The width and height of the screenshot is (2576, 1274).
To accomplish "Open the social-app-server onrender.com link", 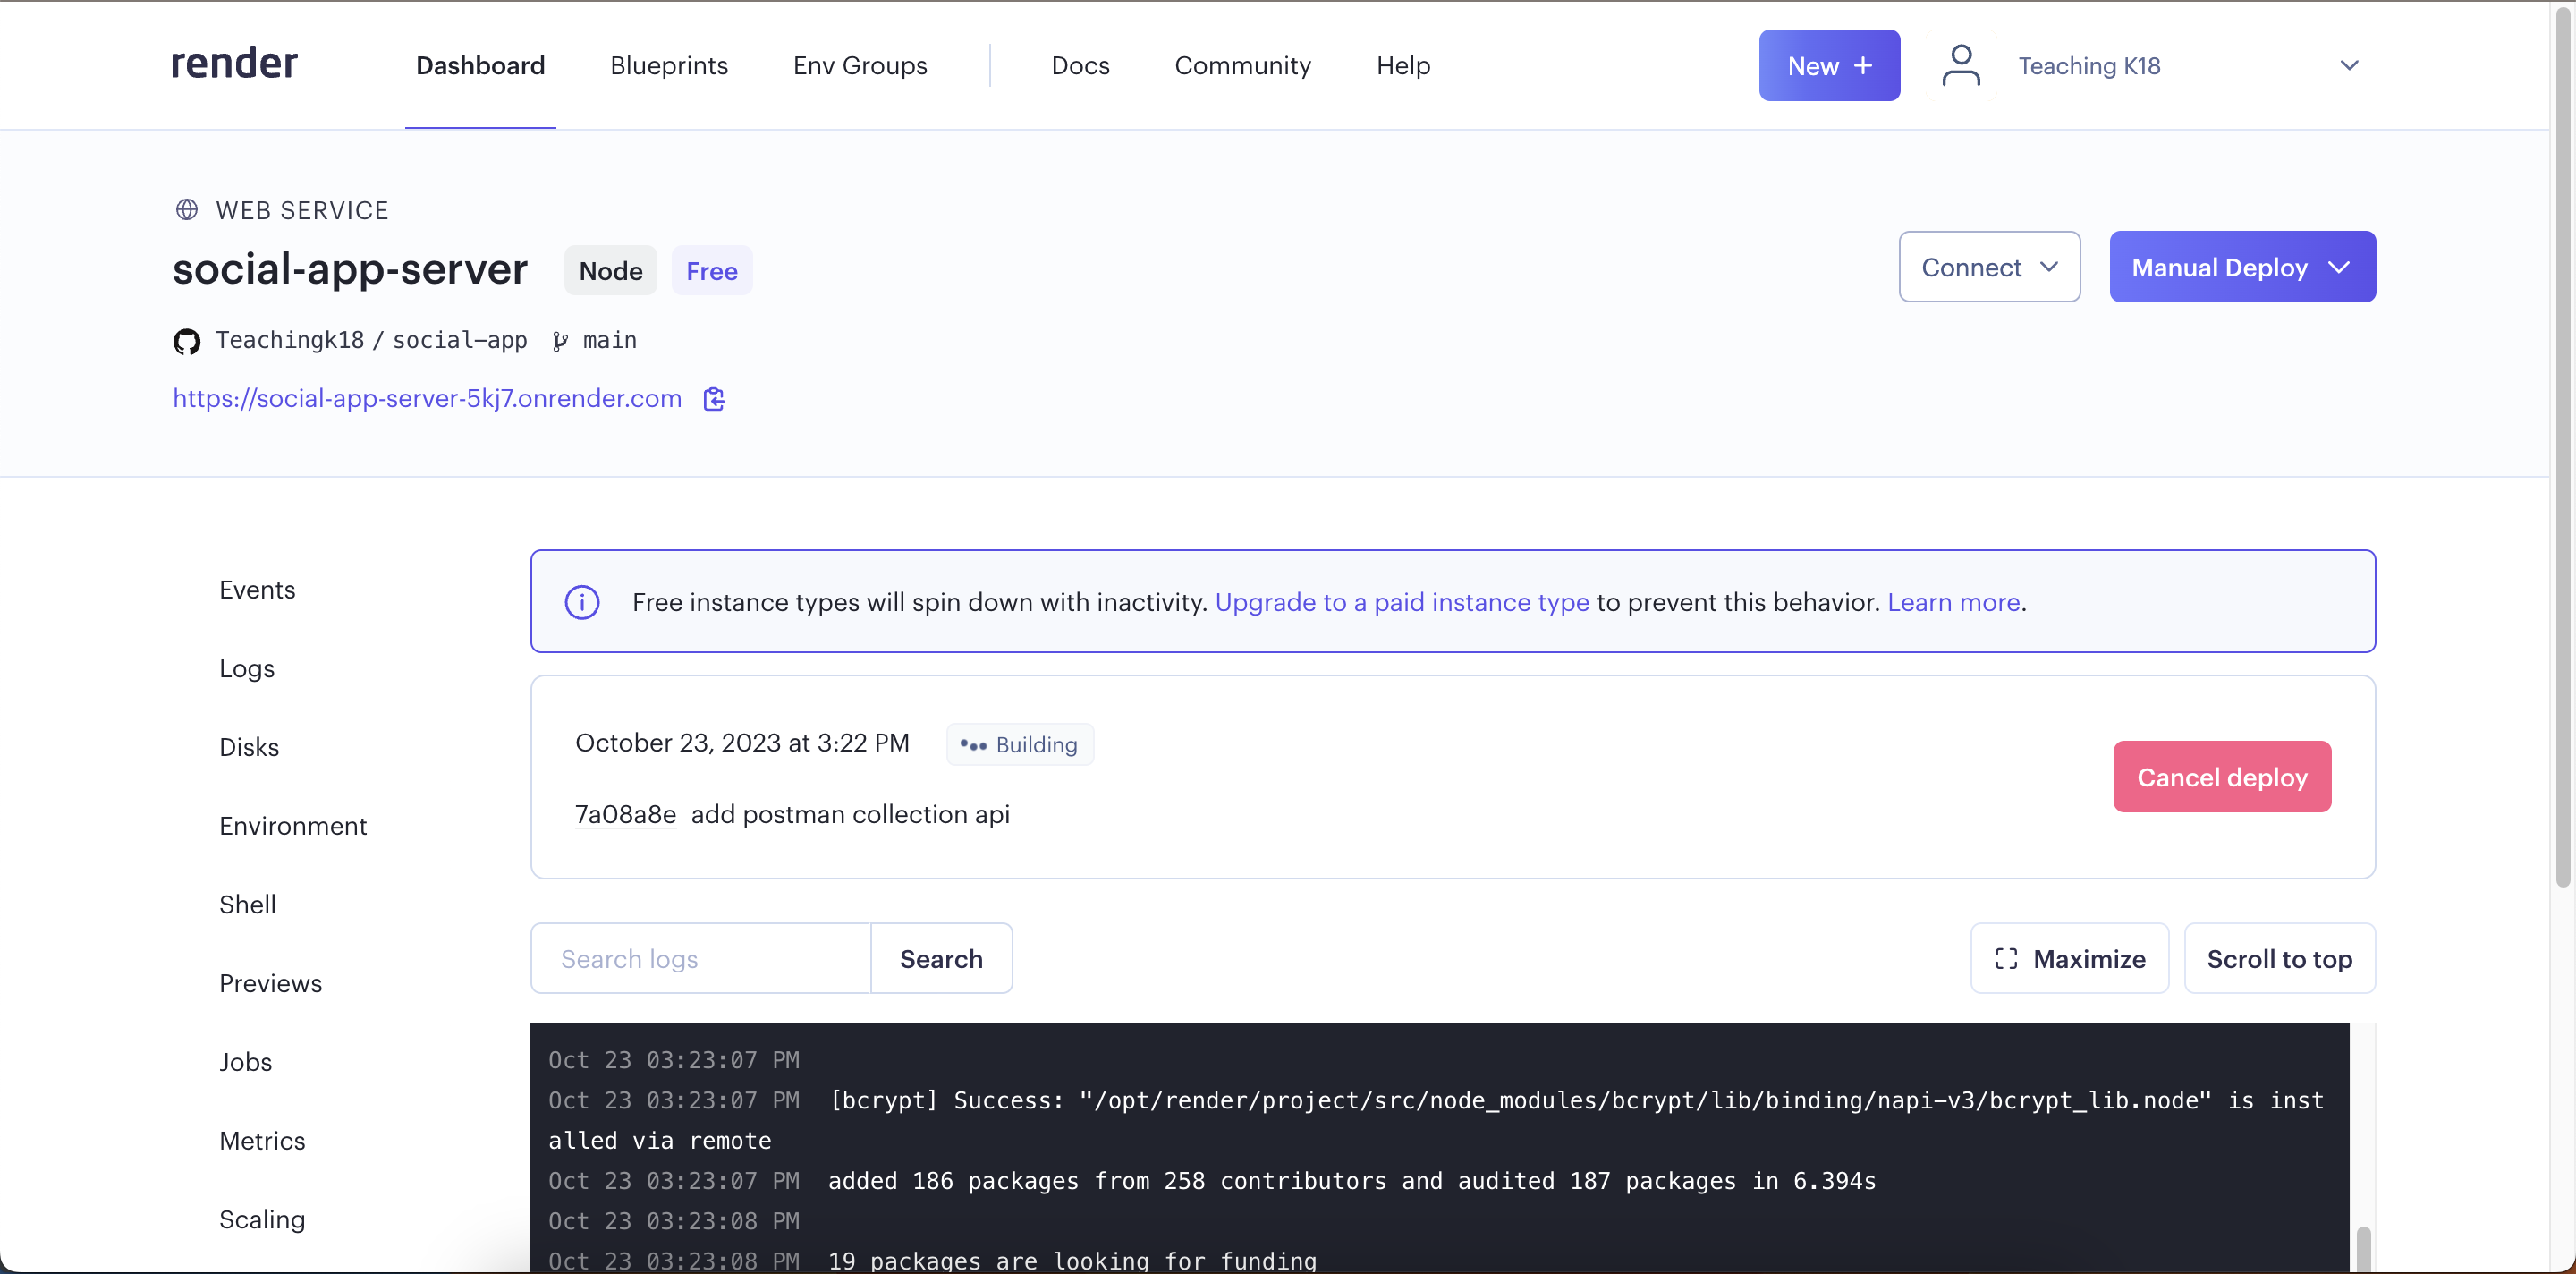I will click(x=427, y=398).
